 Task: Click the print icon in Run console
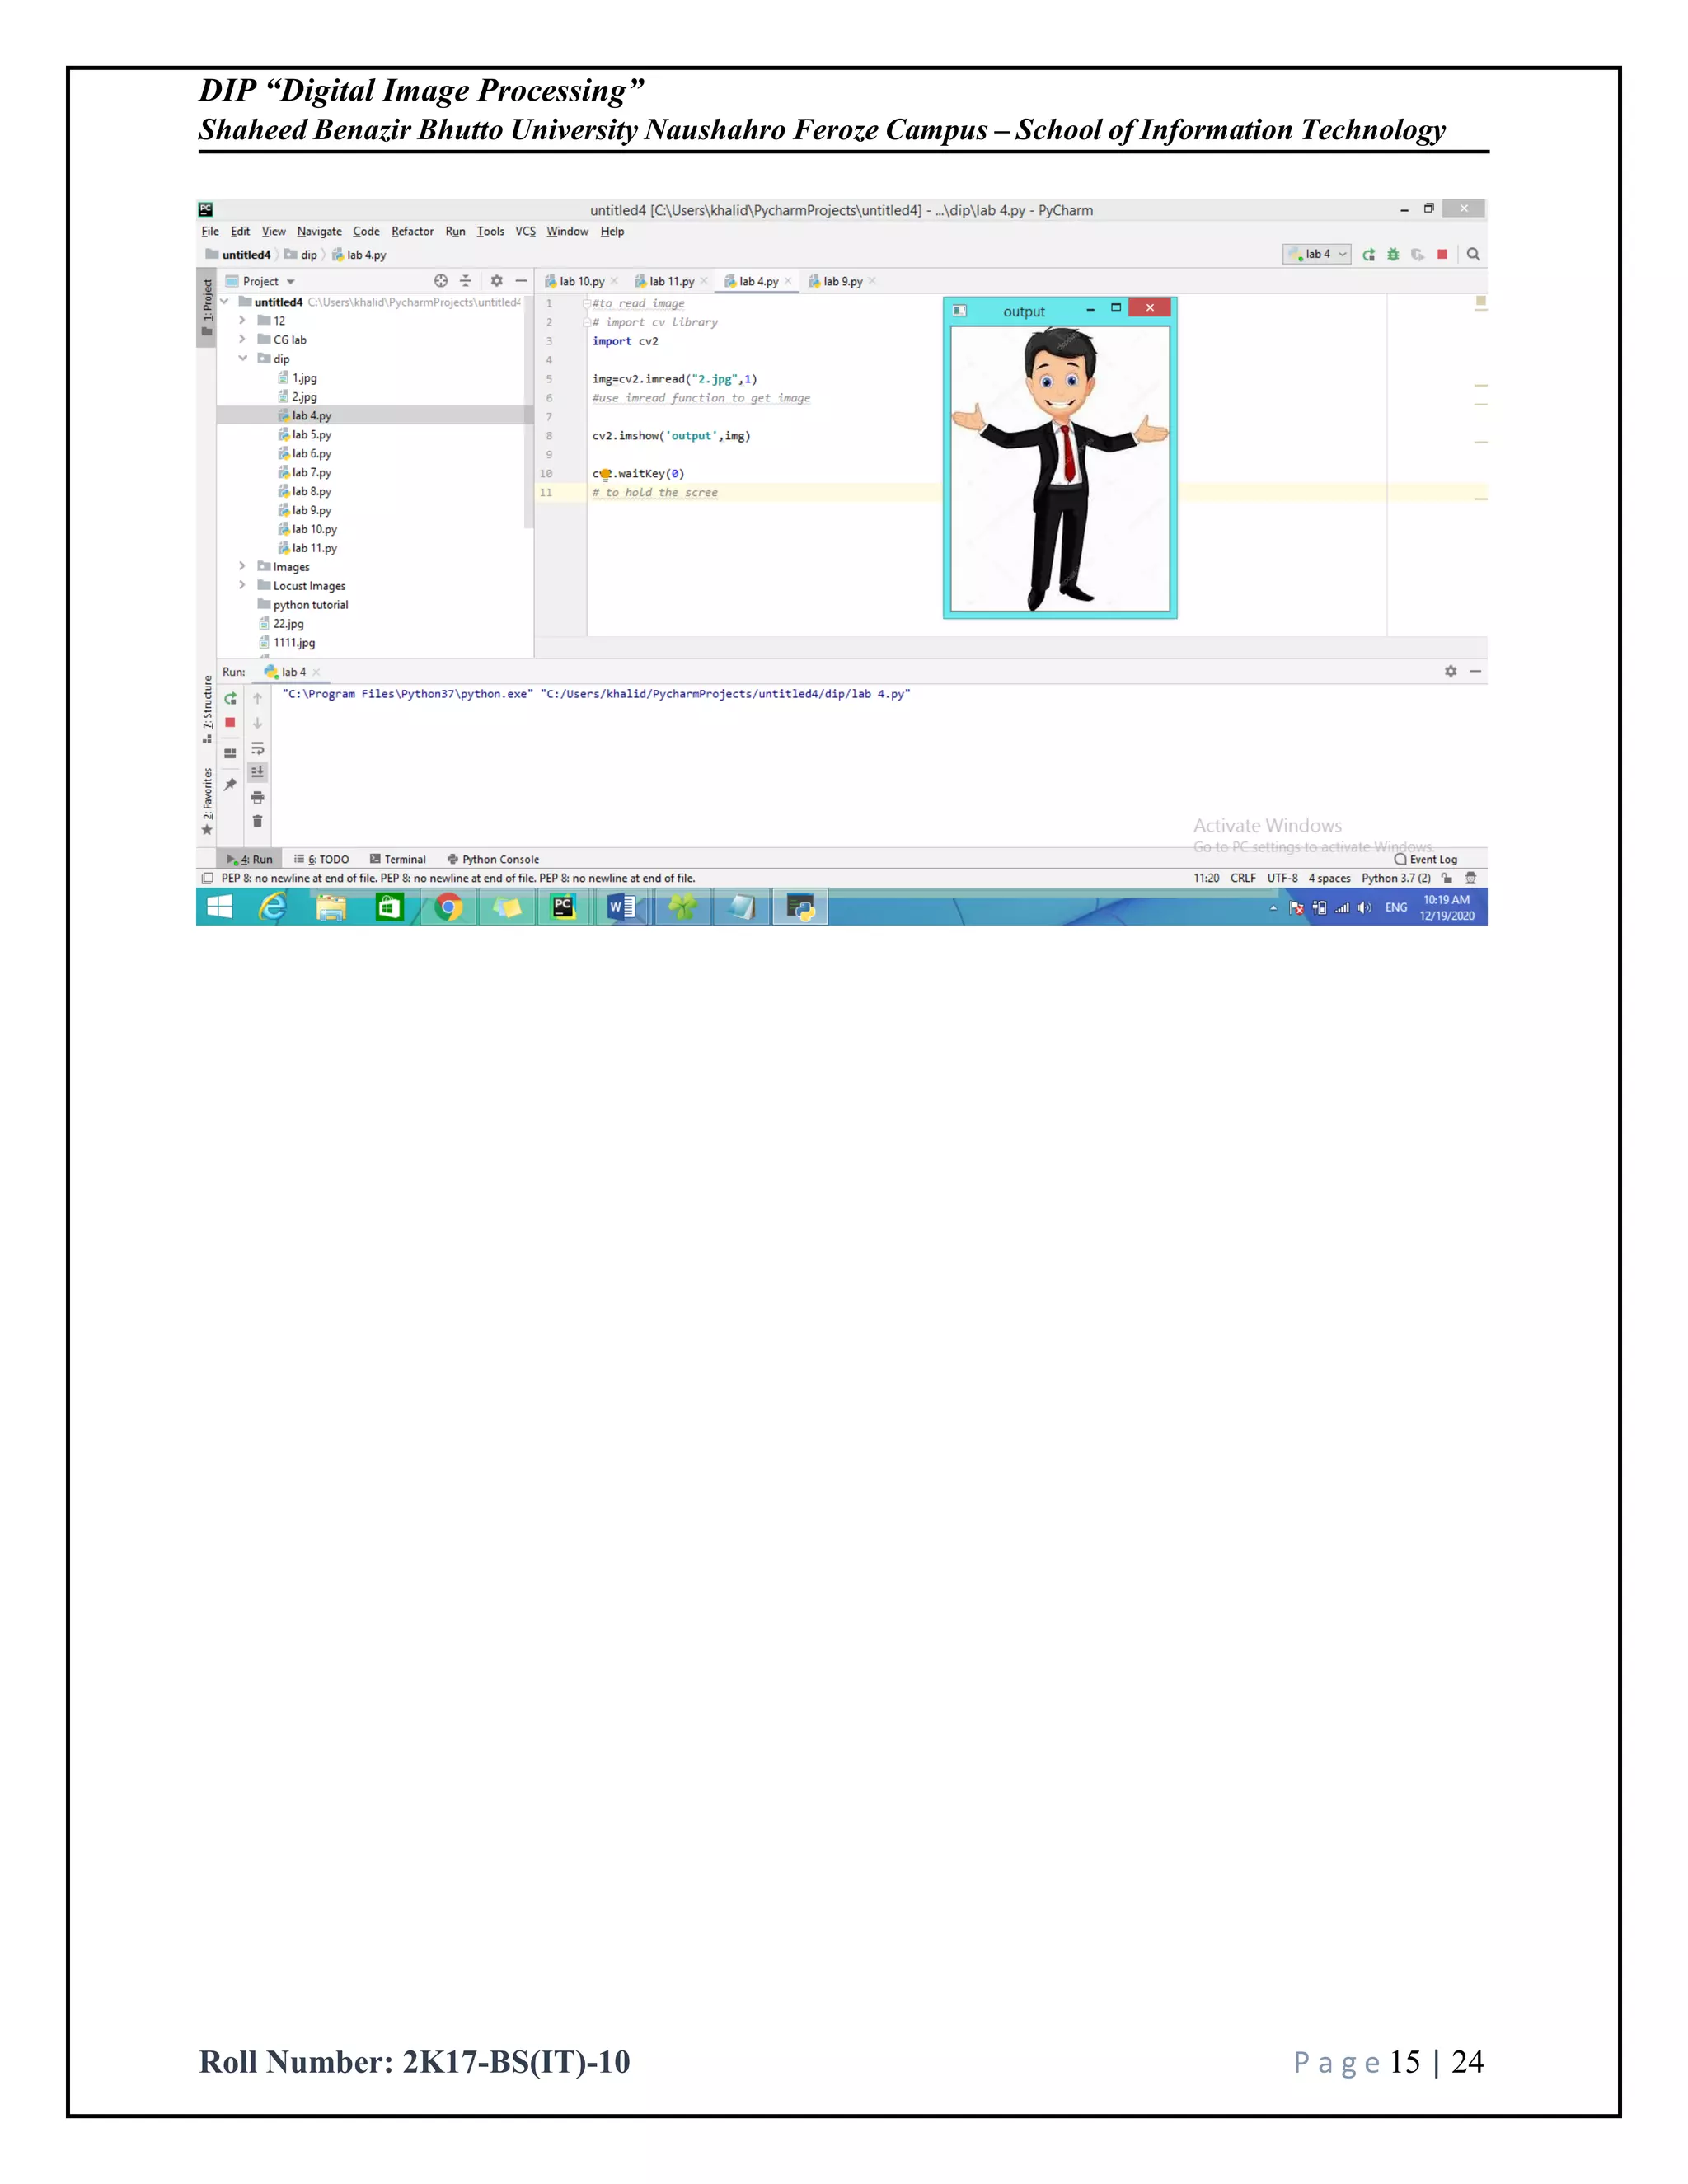coord(258,797)
